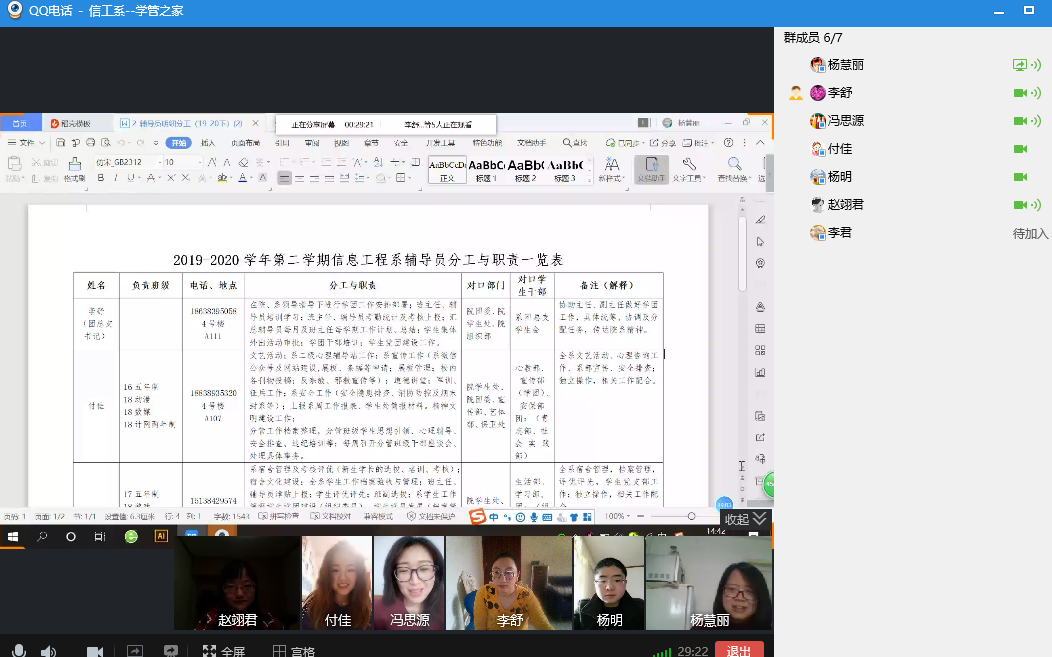This screenshot has width=1052, height=657.
Task: Click 冯思源's video thumbnail
Action: [x=409, y=583]
